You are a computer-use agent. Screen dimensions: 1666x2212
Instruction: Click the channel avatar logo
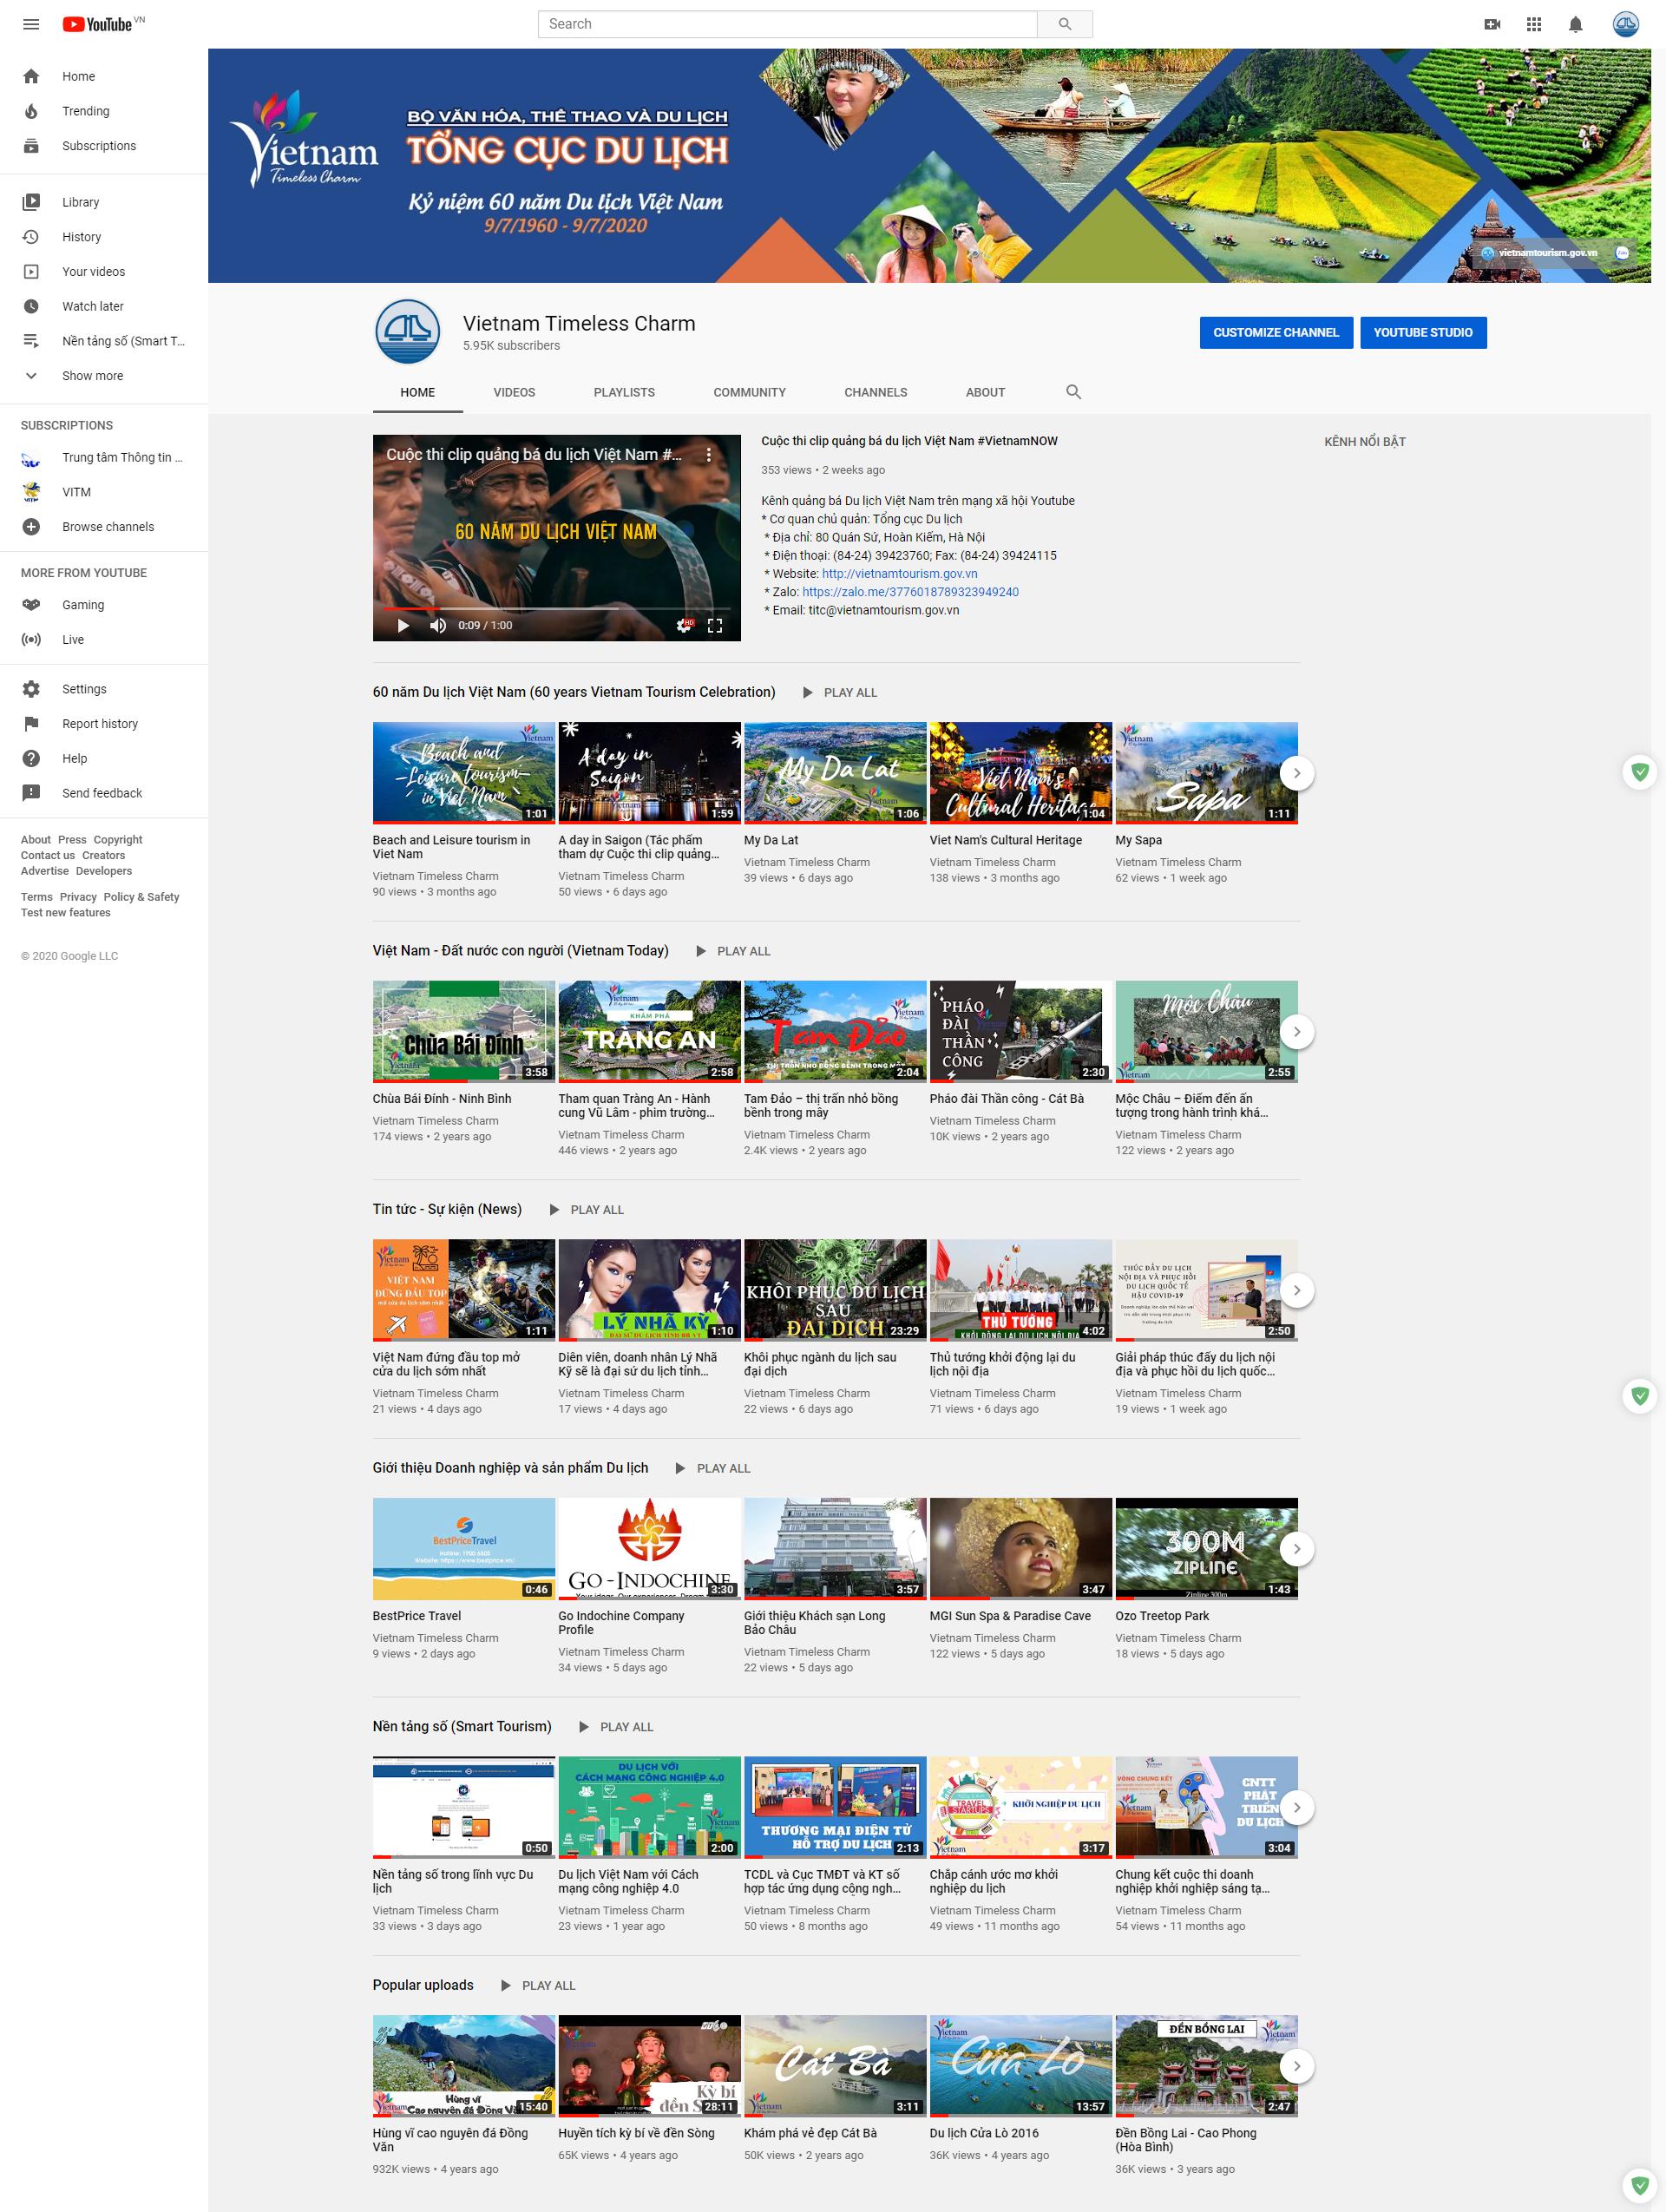[x=408, y=332]
